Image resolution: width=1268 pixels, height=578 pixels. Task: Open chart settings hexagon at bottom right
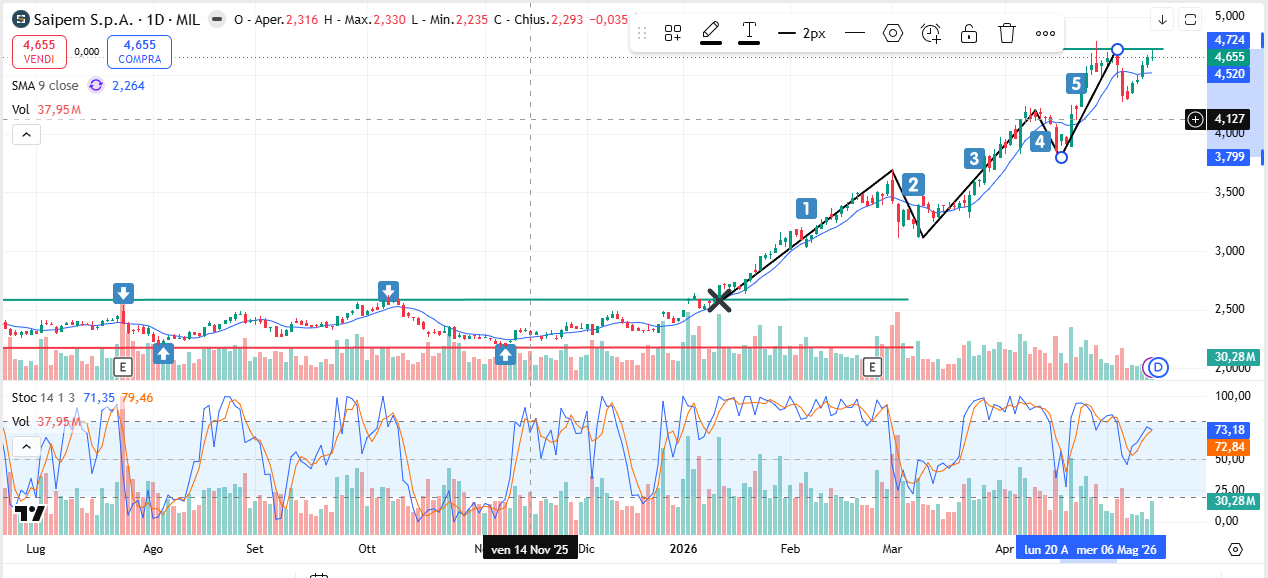click(x=1235, y=549)
